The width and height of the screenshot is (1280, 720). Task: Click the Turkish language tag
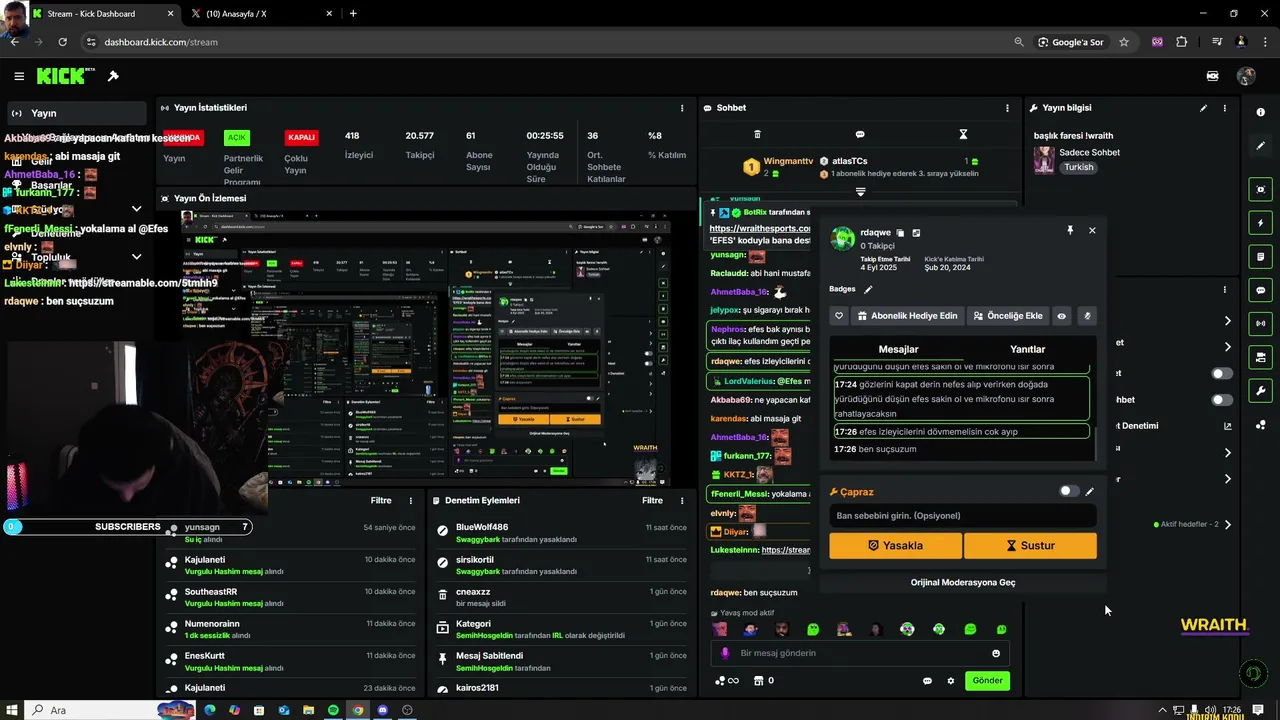tap(1078, 167)
